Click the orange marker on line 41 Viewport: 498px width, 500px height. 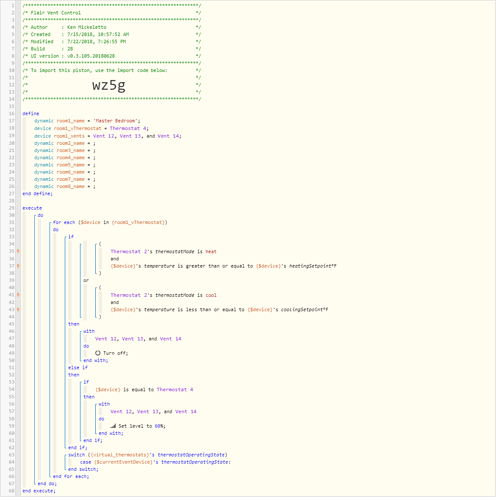pyautogui.click(x=18, y=296)
